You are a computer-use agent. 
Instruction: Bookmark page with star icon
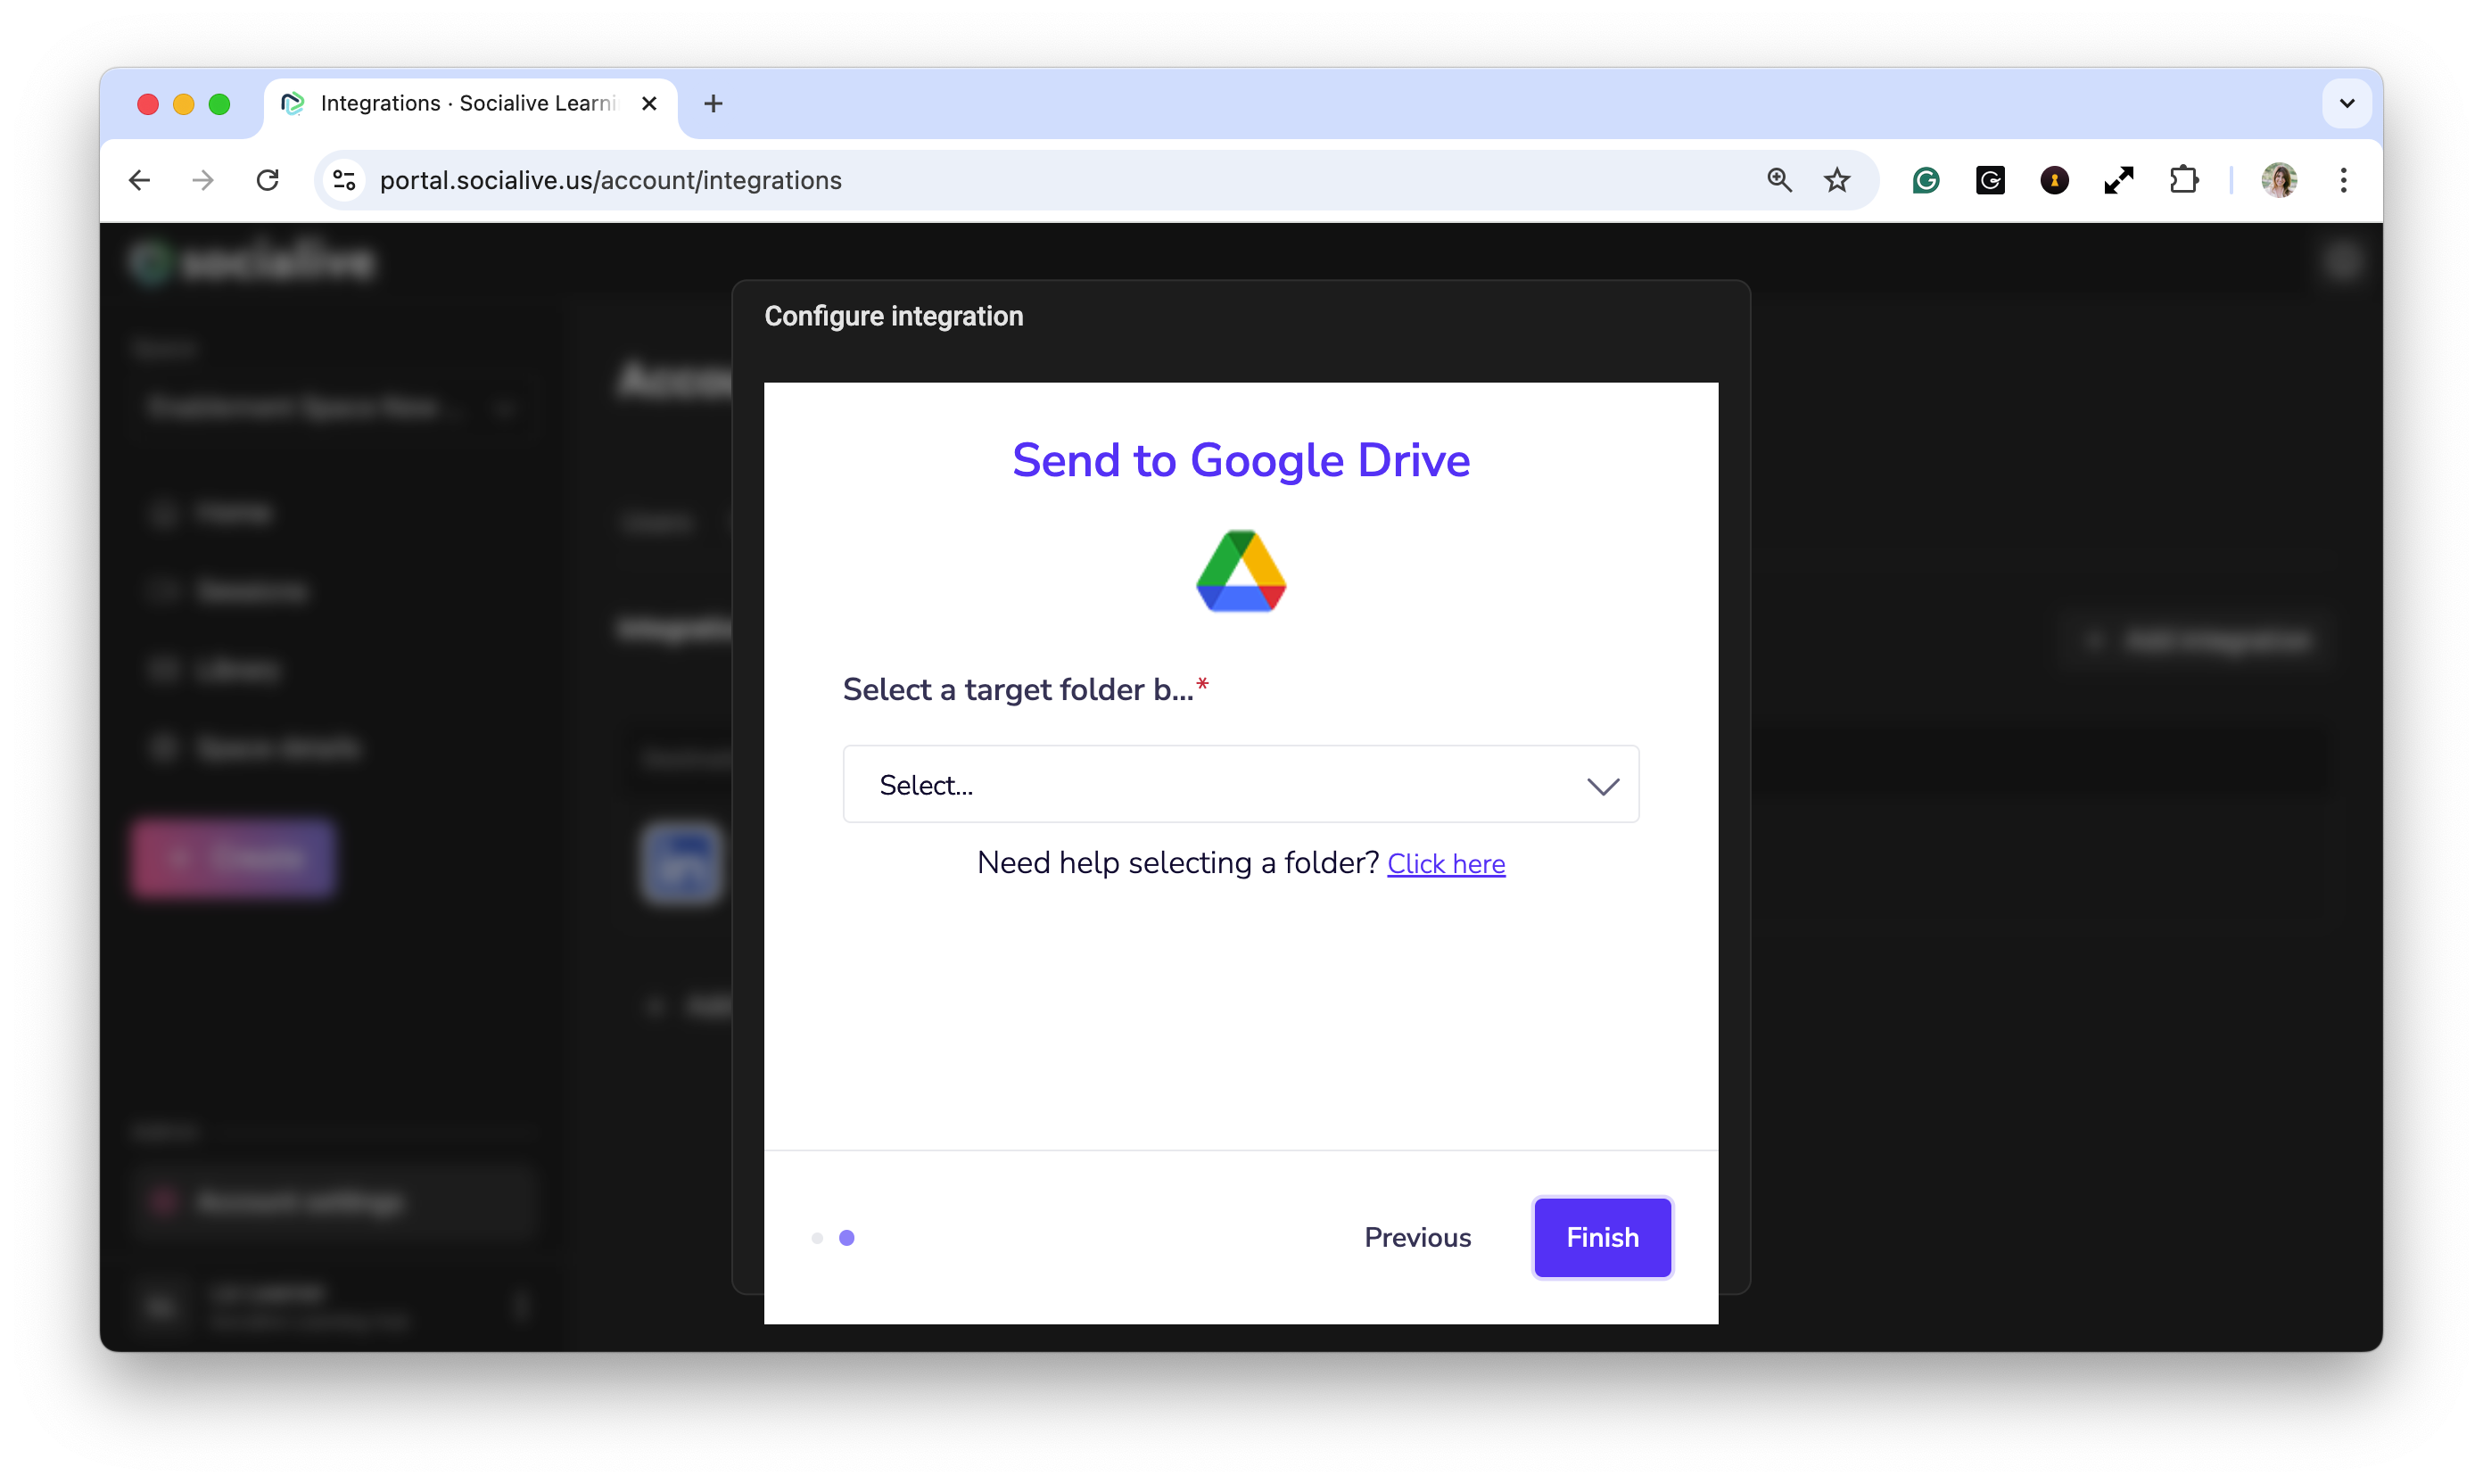1837,180
